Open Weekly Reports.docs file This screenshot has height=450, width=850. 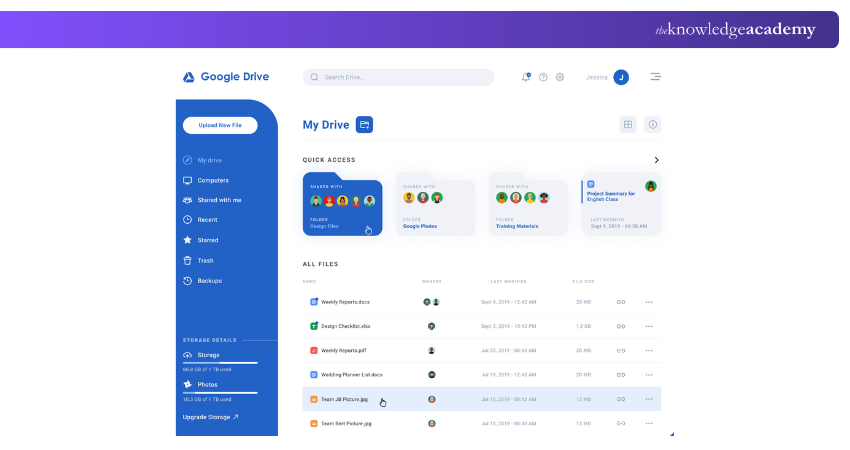345,302
